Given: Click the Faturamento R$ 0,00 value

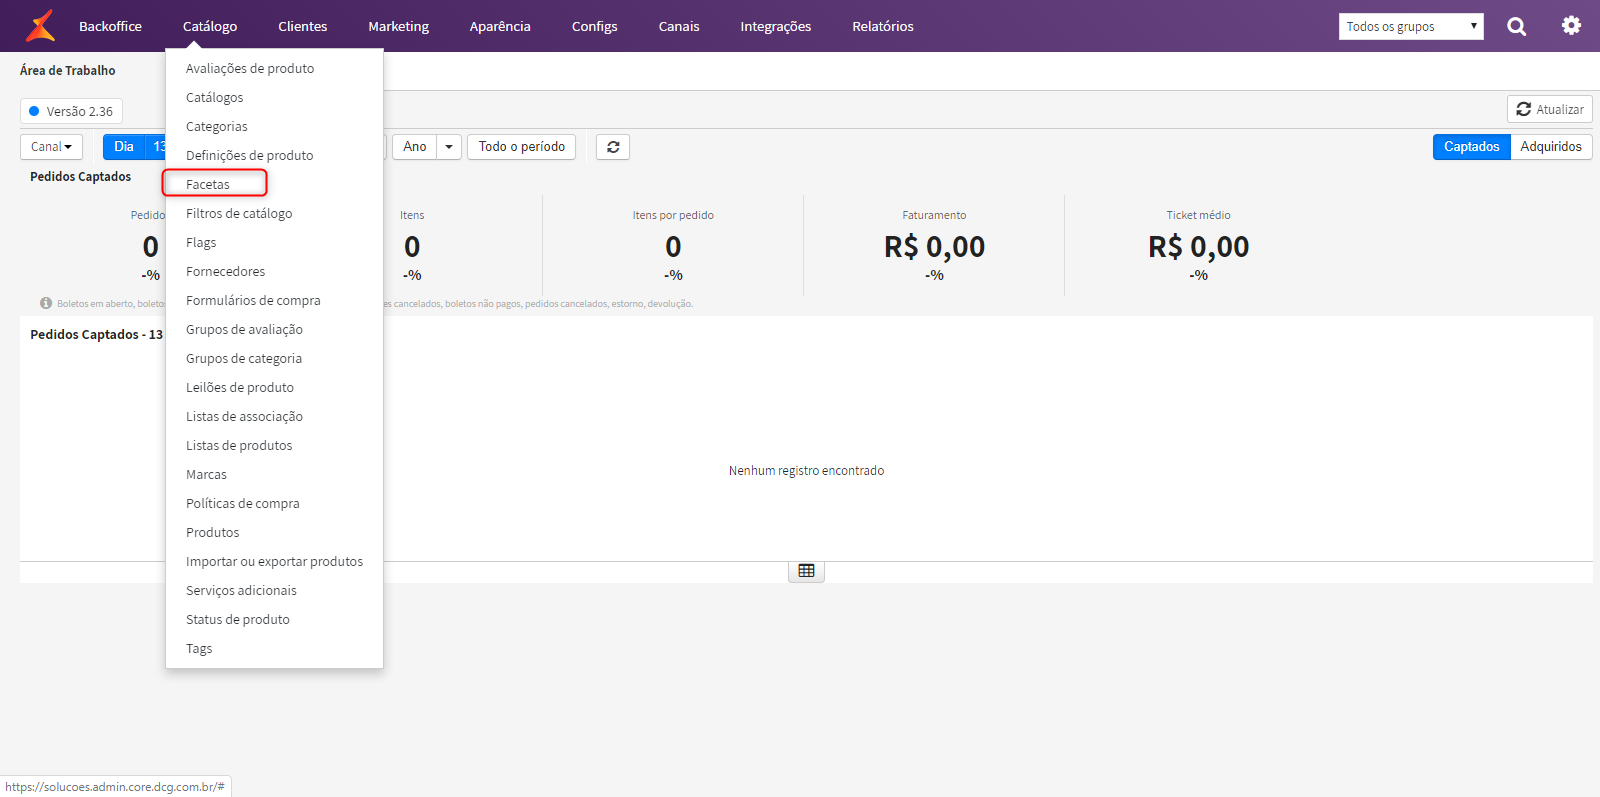Looking at the screenshot, I should 934,247.
